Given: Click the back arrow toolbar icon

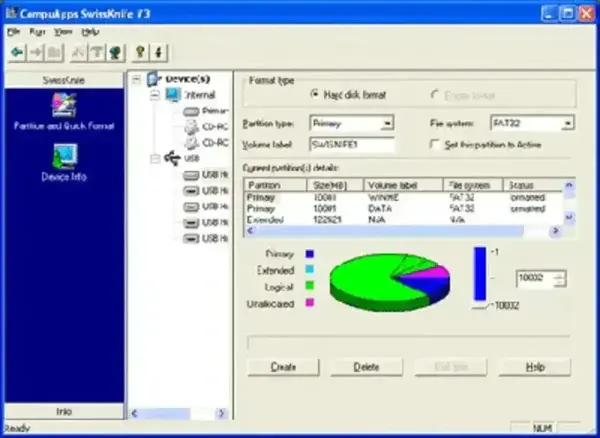Looking at the screenshot, I should [15, 52].
